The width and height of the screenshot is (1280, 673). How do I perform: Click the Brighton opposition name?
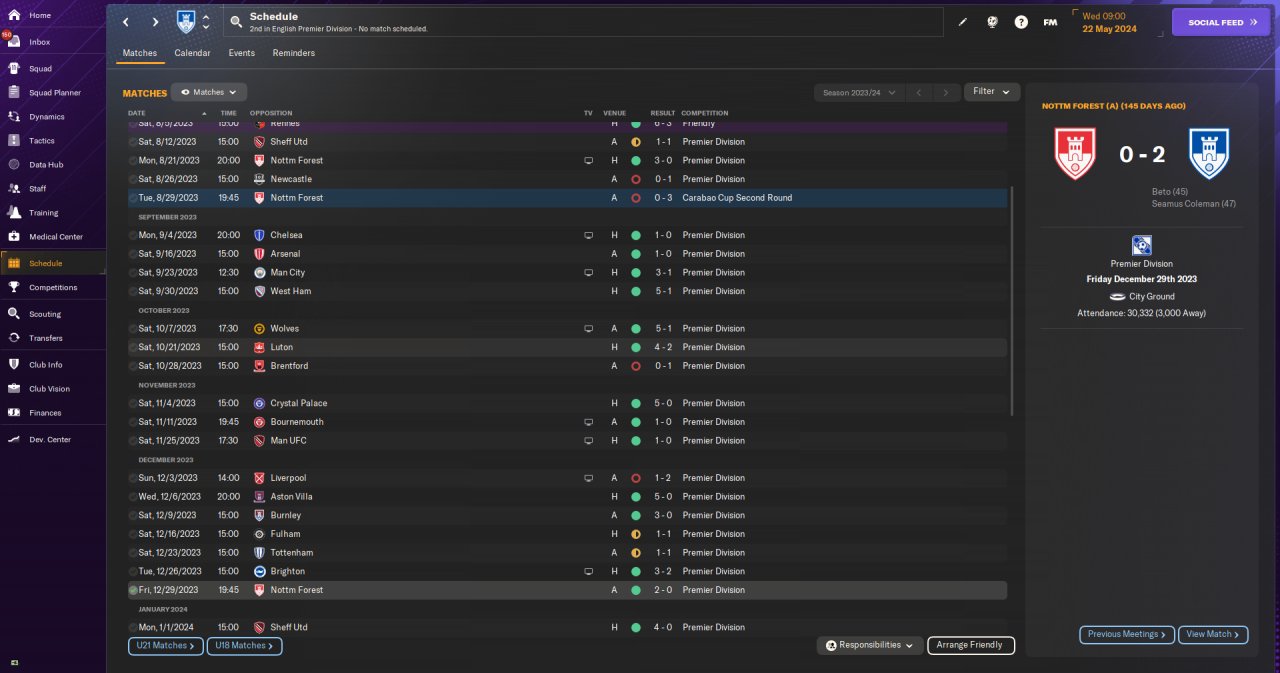pos(287,571)
